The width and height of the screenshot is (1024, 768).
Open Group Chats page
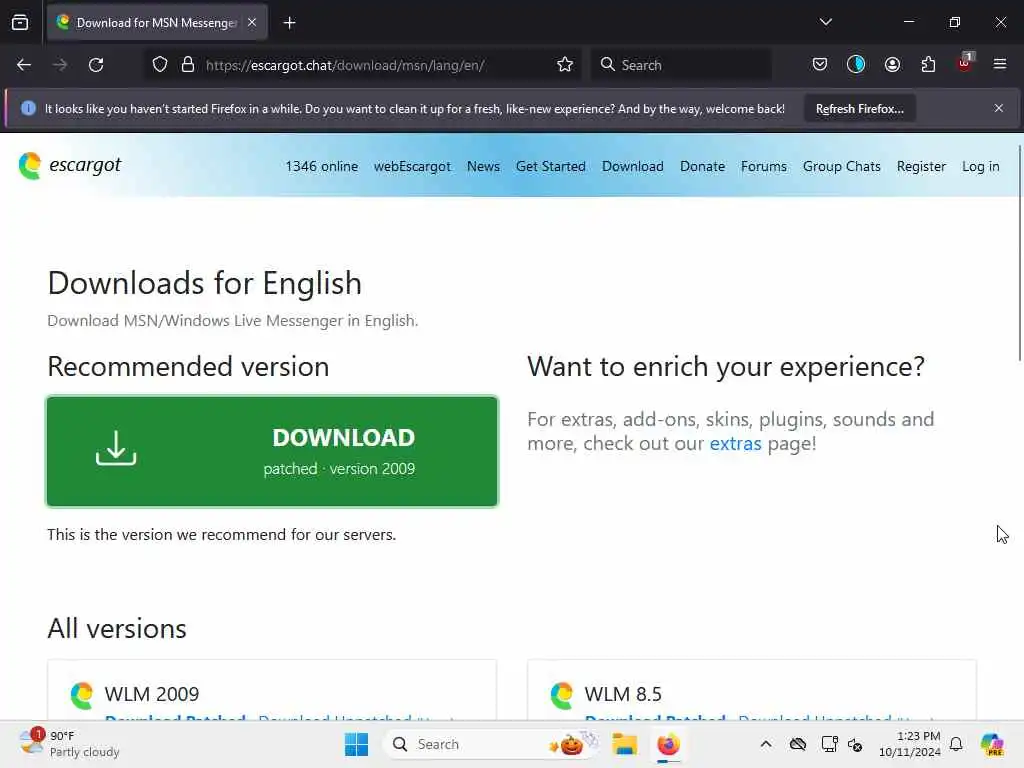tap(841, 167)
